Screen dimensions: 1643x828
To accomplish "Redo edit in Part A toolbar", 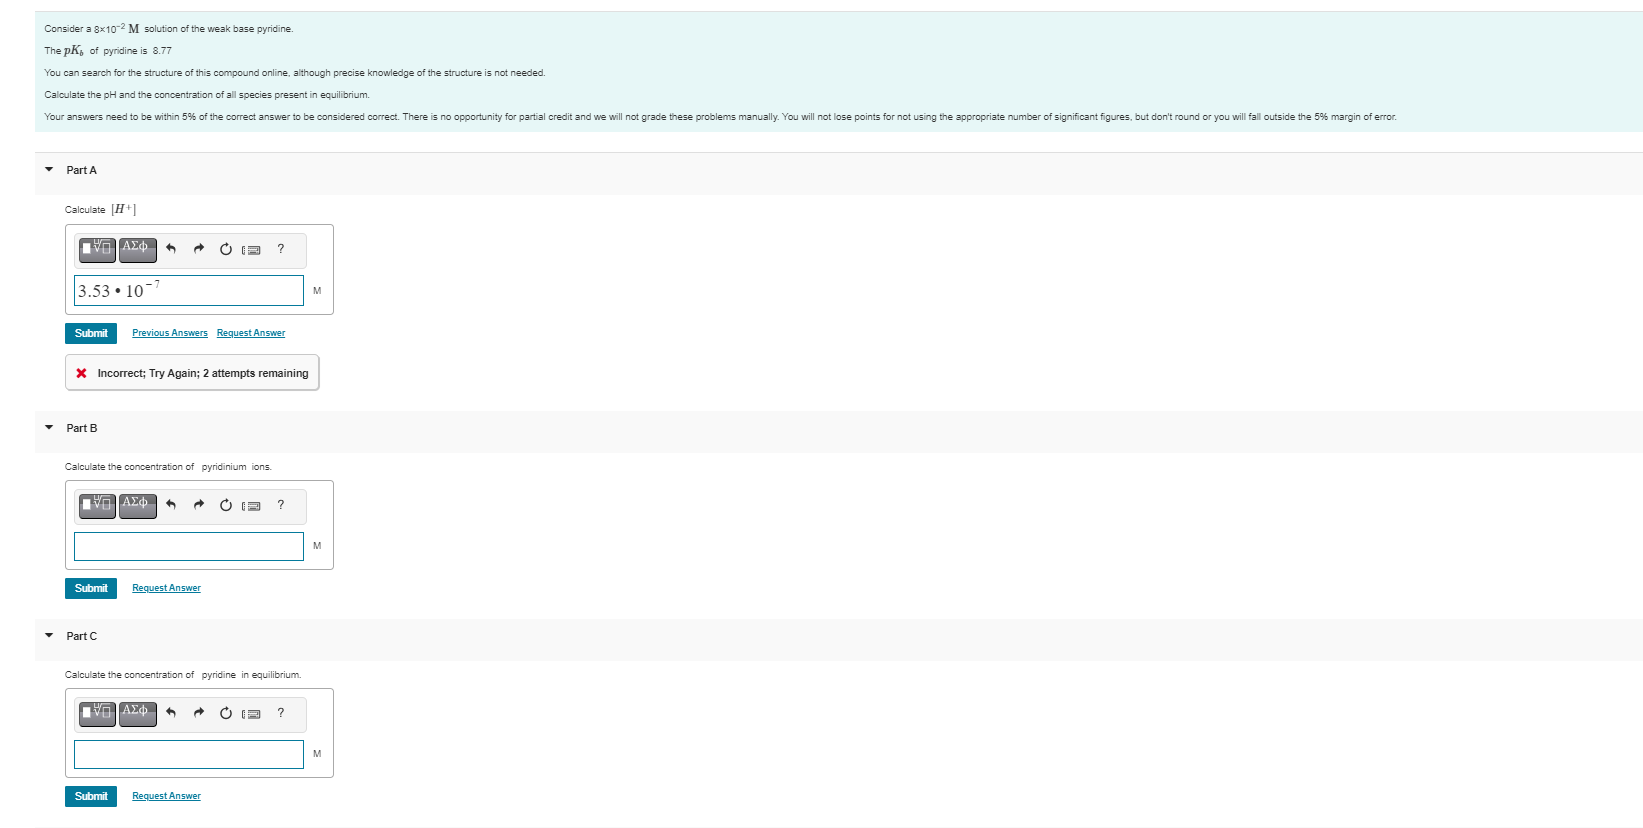I will (198, 249).
